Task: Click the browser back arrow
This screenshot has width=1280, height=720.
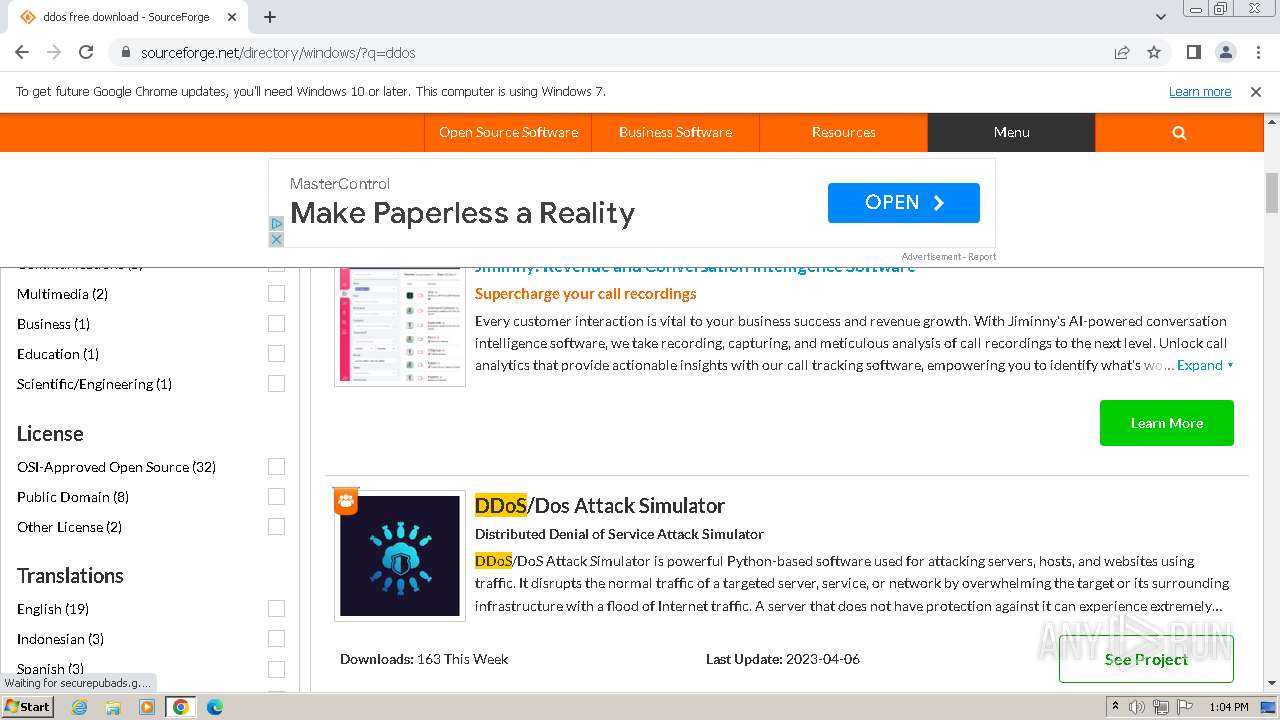Action: click(x=22, y=52)
